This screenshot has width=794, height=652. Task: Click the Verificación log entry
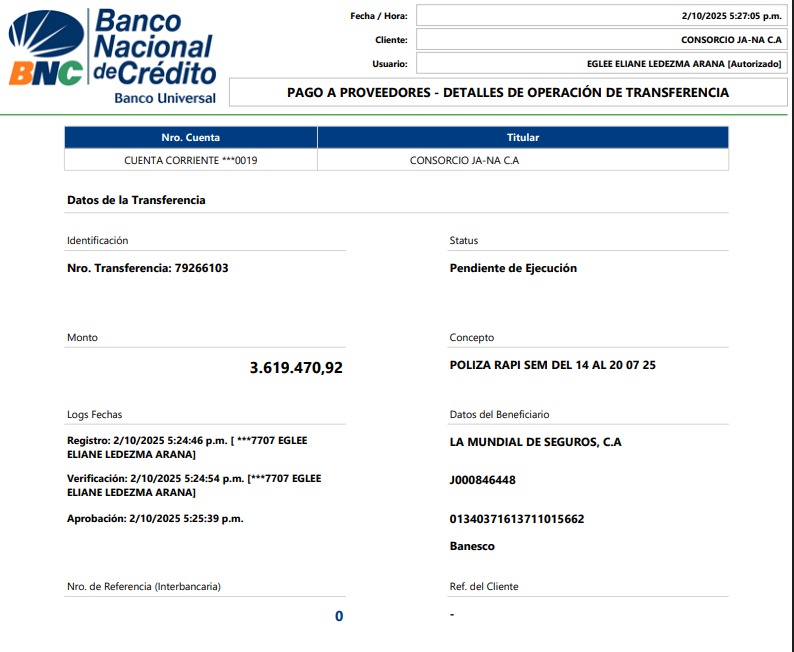[x=193, y=485]
